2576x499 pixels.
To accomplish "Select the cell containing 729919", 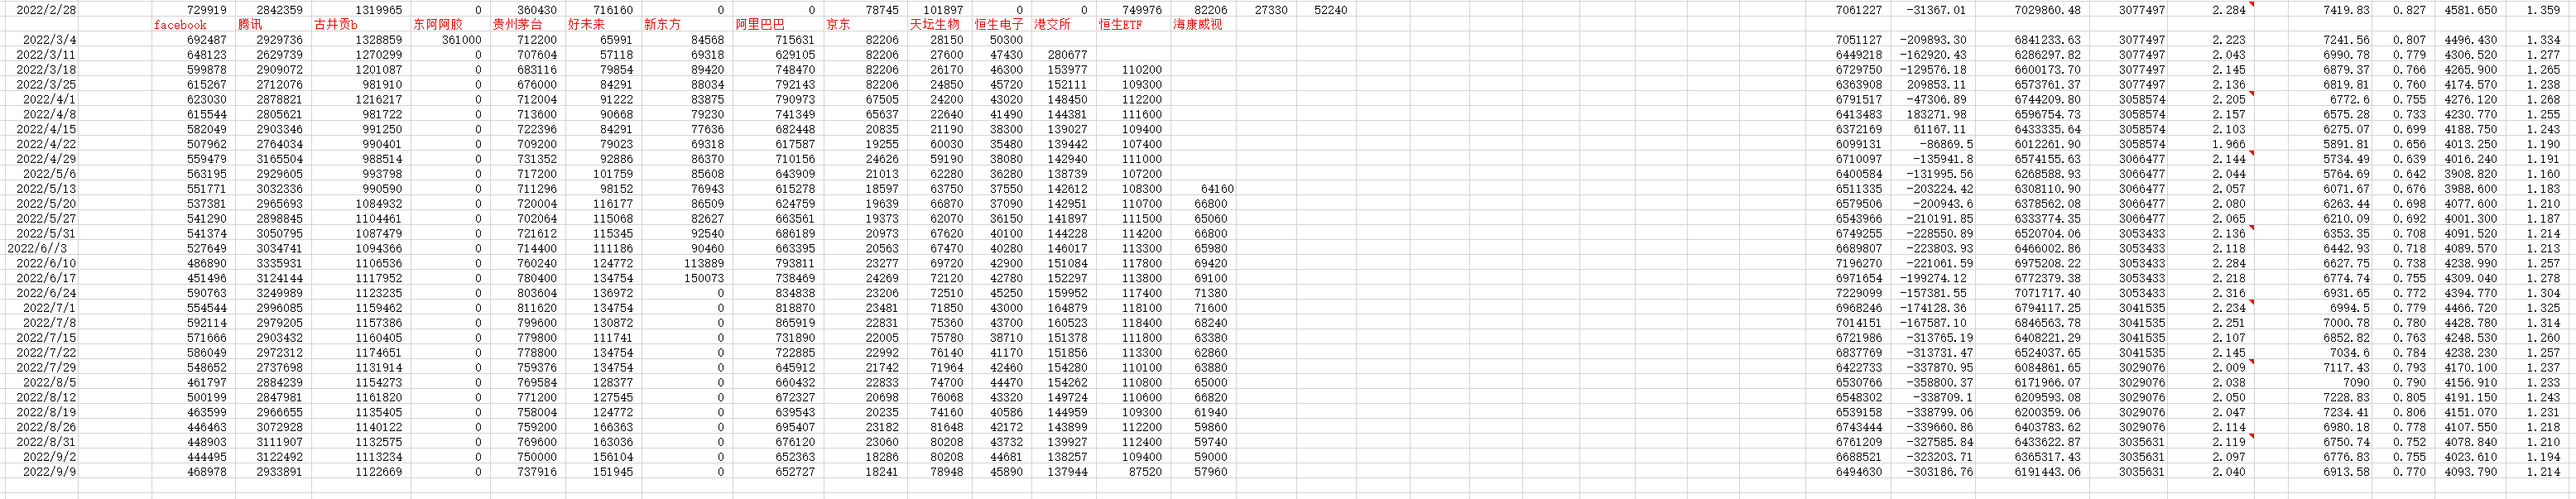I will click(193, 10).
